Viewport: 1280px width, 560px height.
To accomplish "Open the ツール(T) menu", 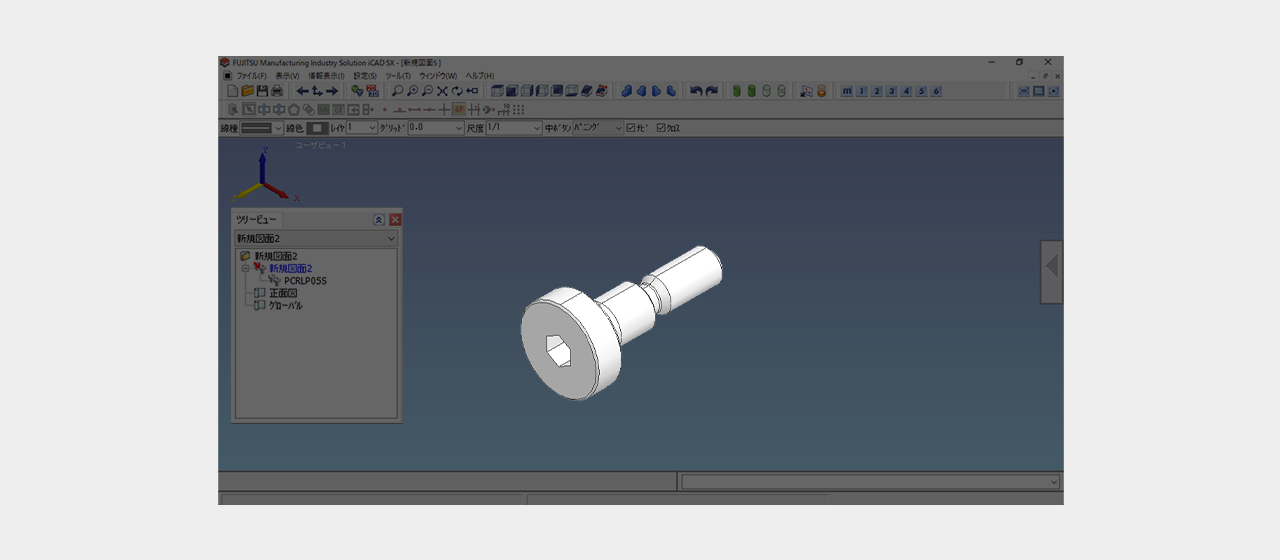I will point(397,76).
